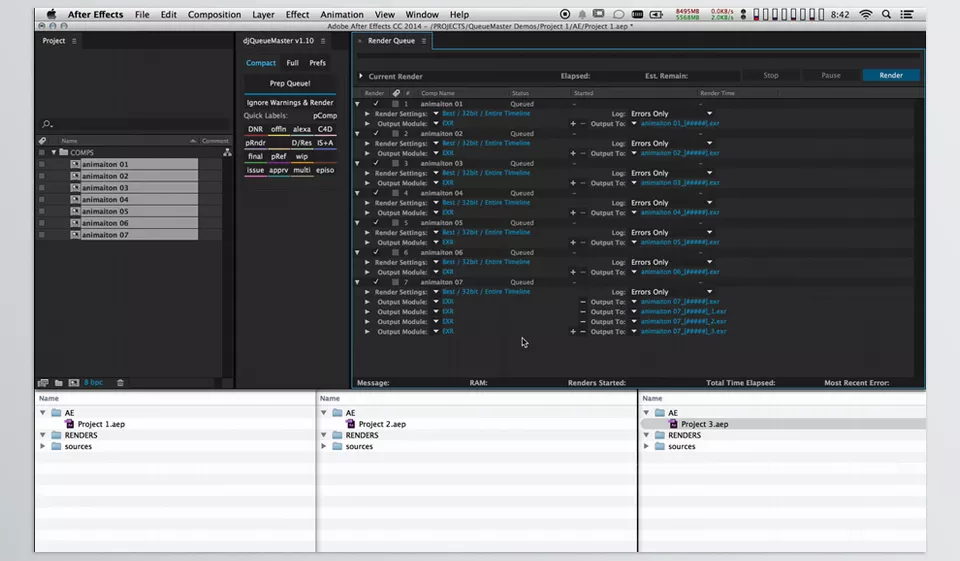Toggle render checkbox for animaiton 07
This screenshot has height=561, width=960.
376,282
